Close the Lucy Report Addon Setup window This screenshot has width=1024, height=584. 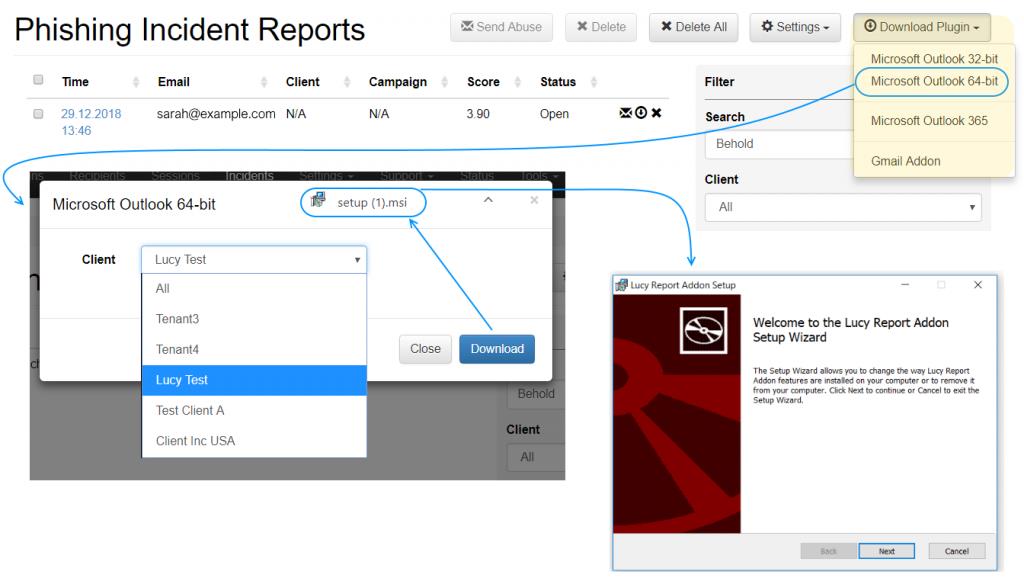(978, 285)
